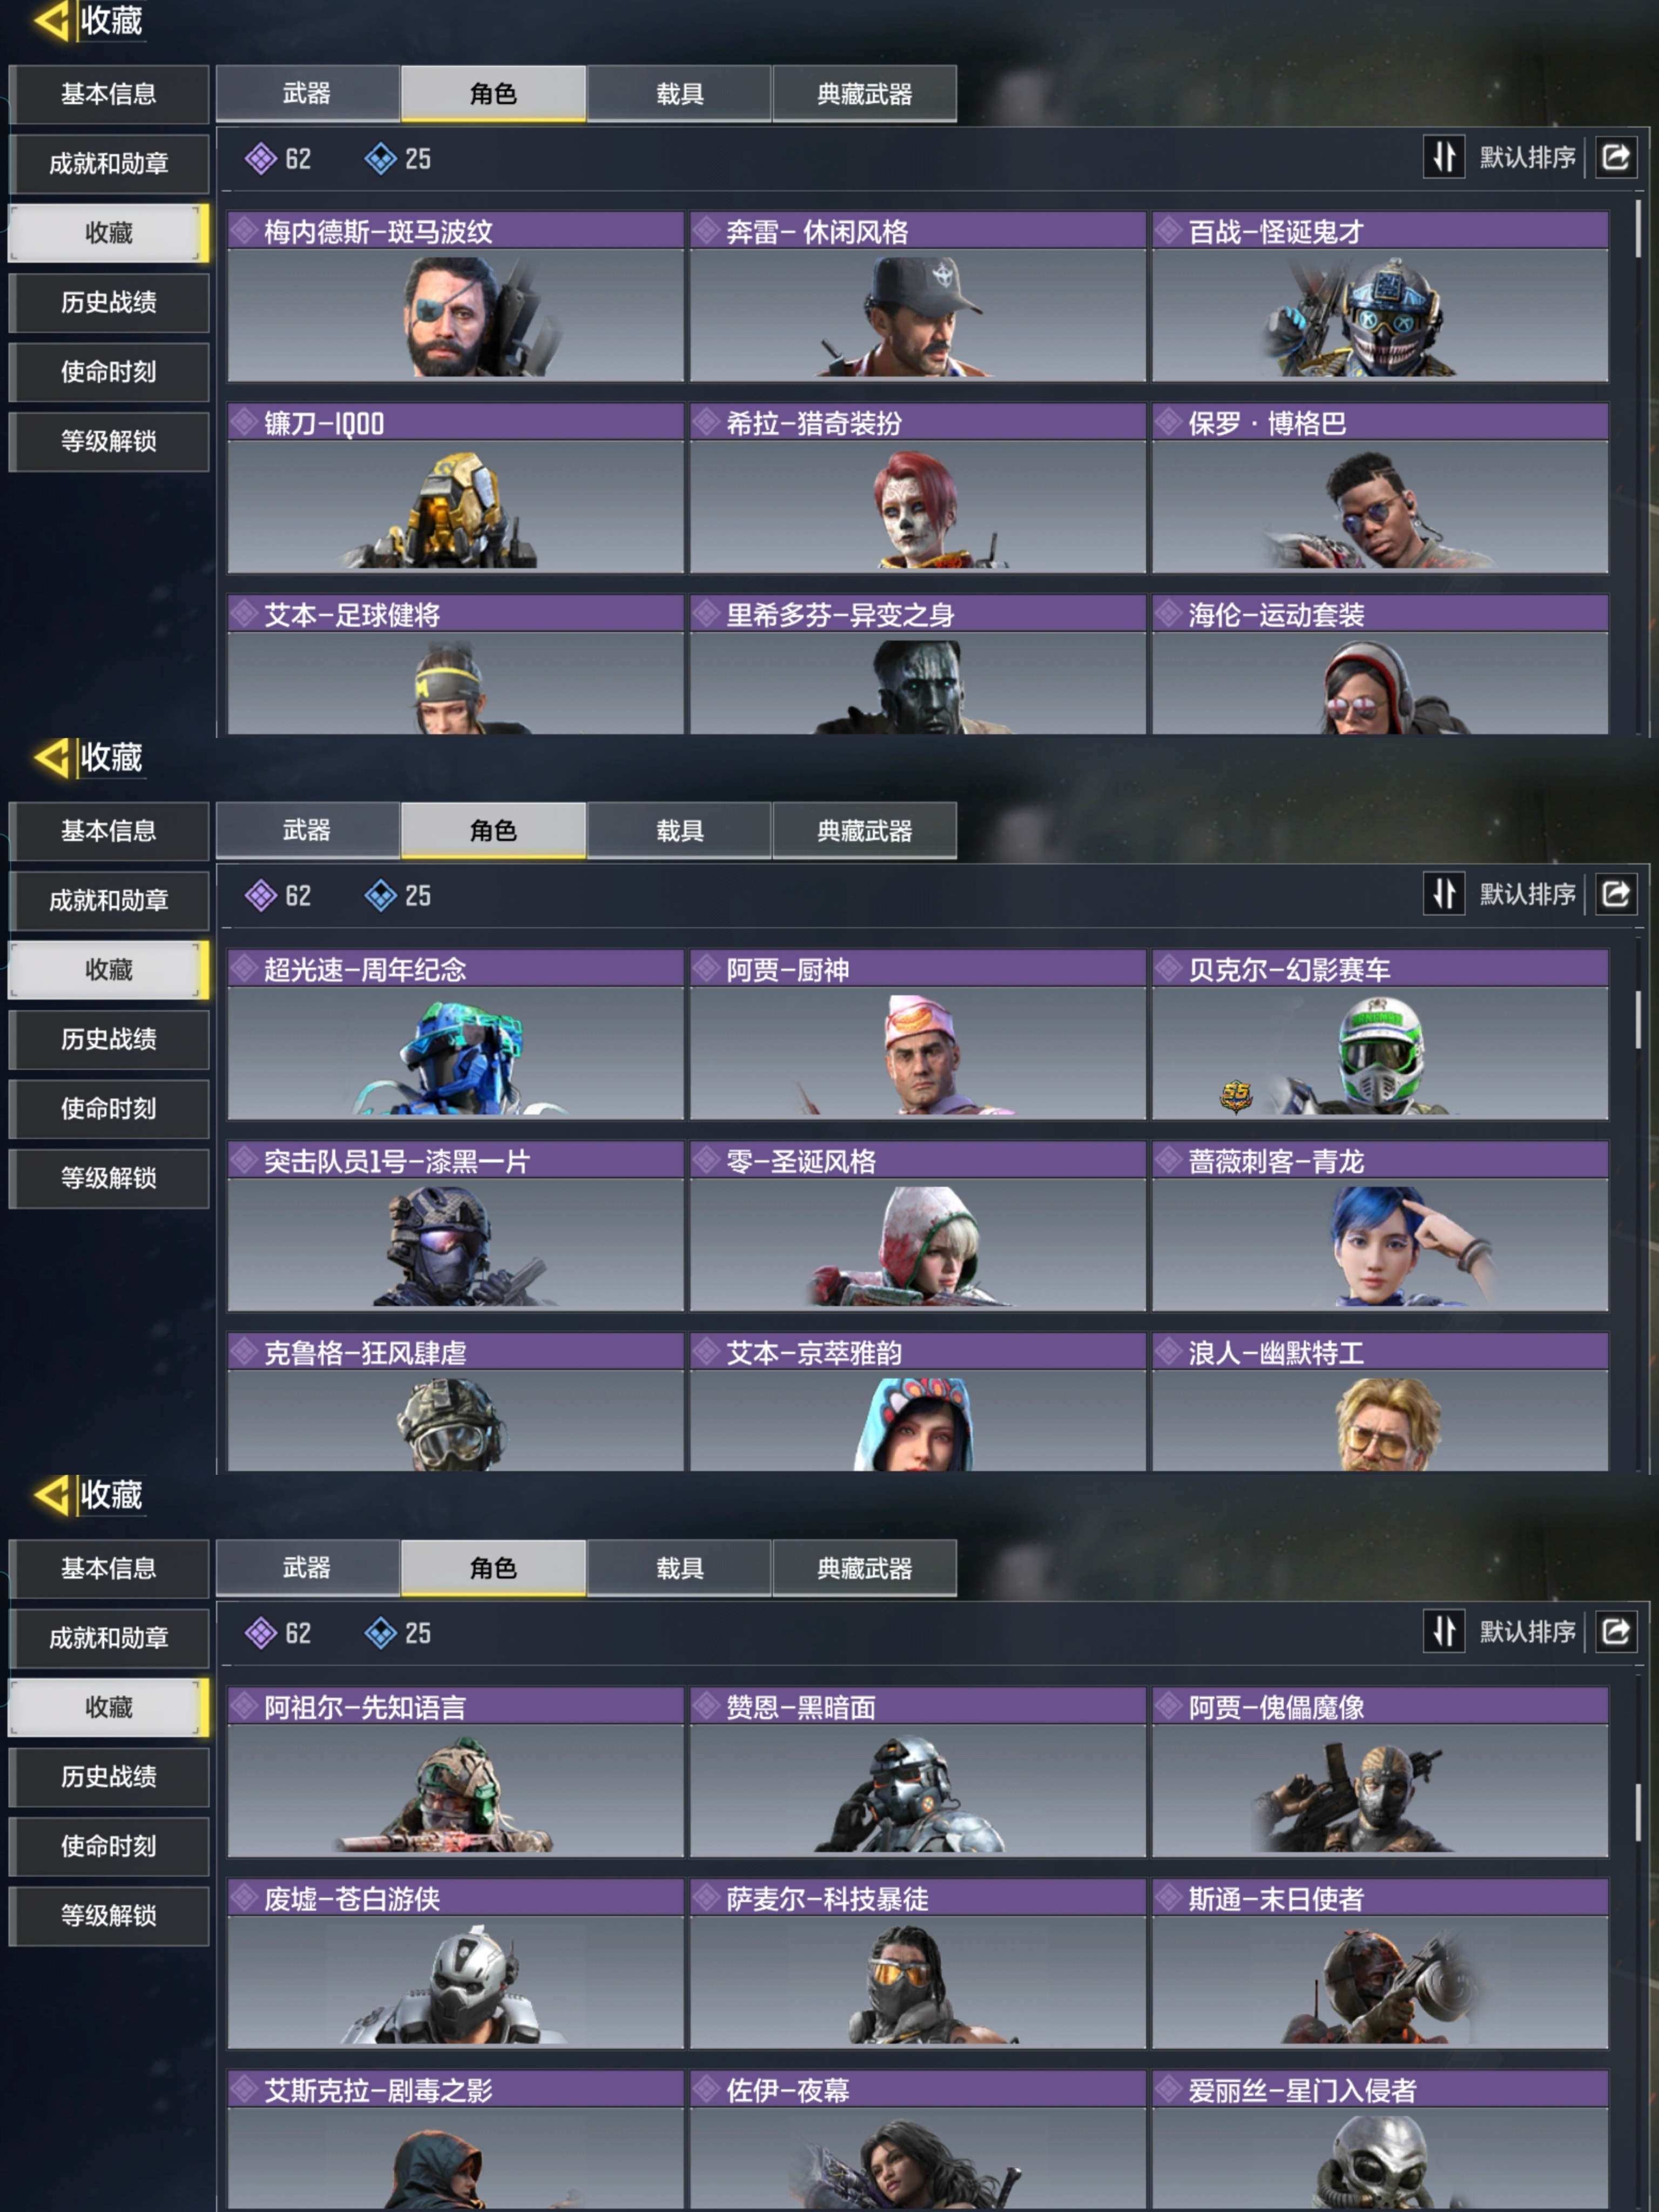This screenshot has height=2212, width=1659.
Task: Click the sort arrows icon in top panel
Action: [x=1444, y=157]
